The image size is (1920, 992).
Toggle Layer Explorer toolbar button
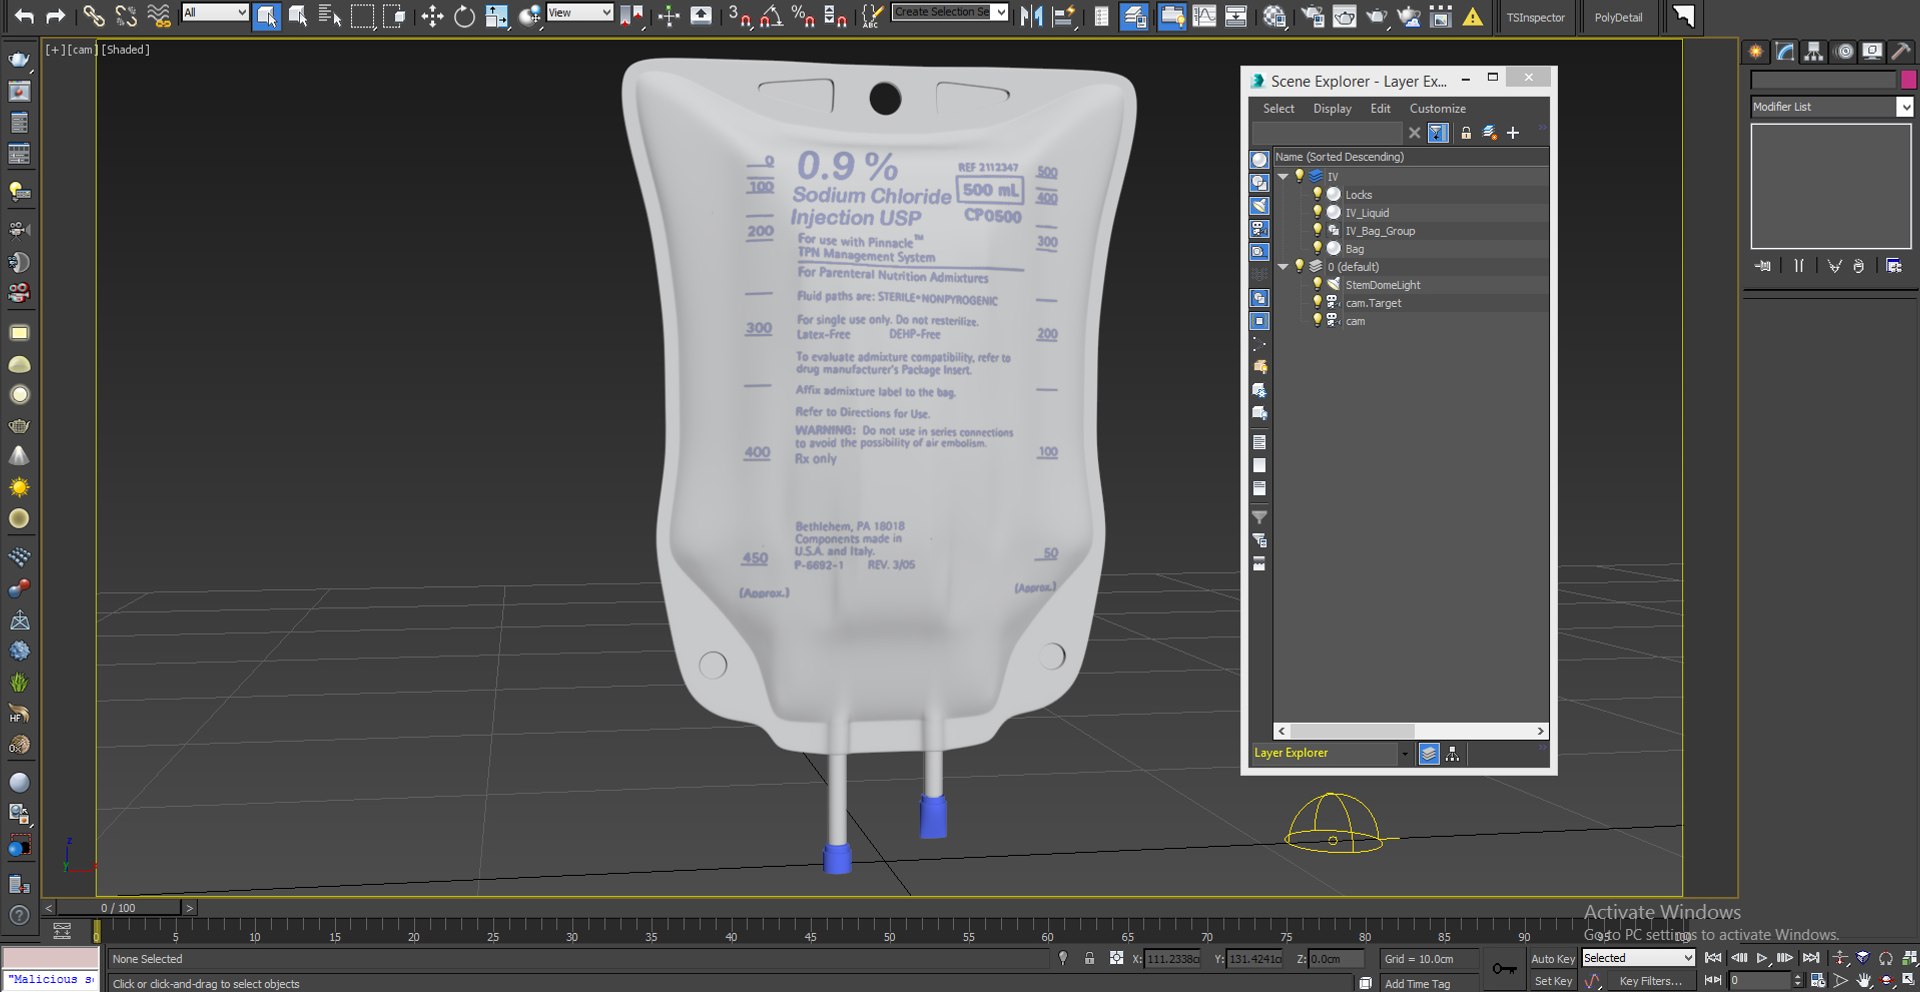tap(1134, 15)
